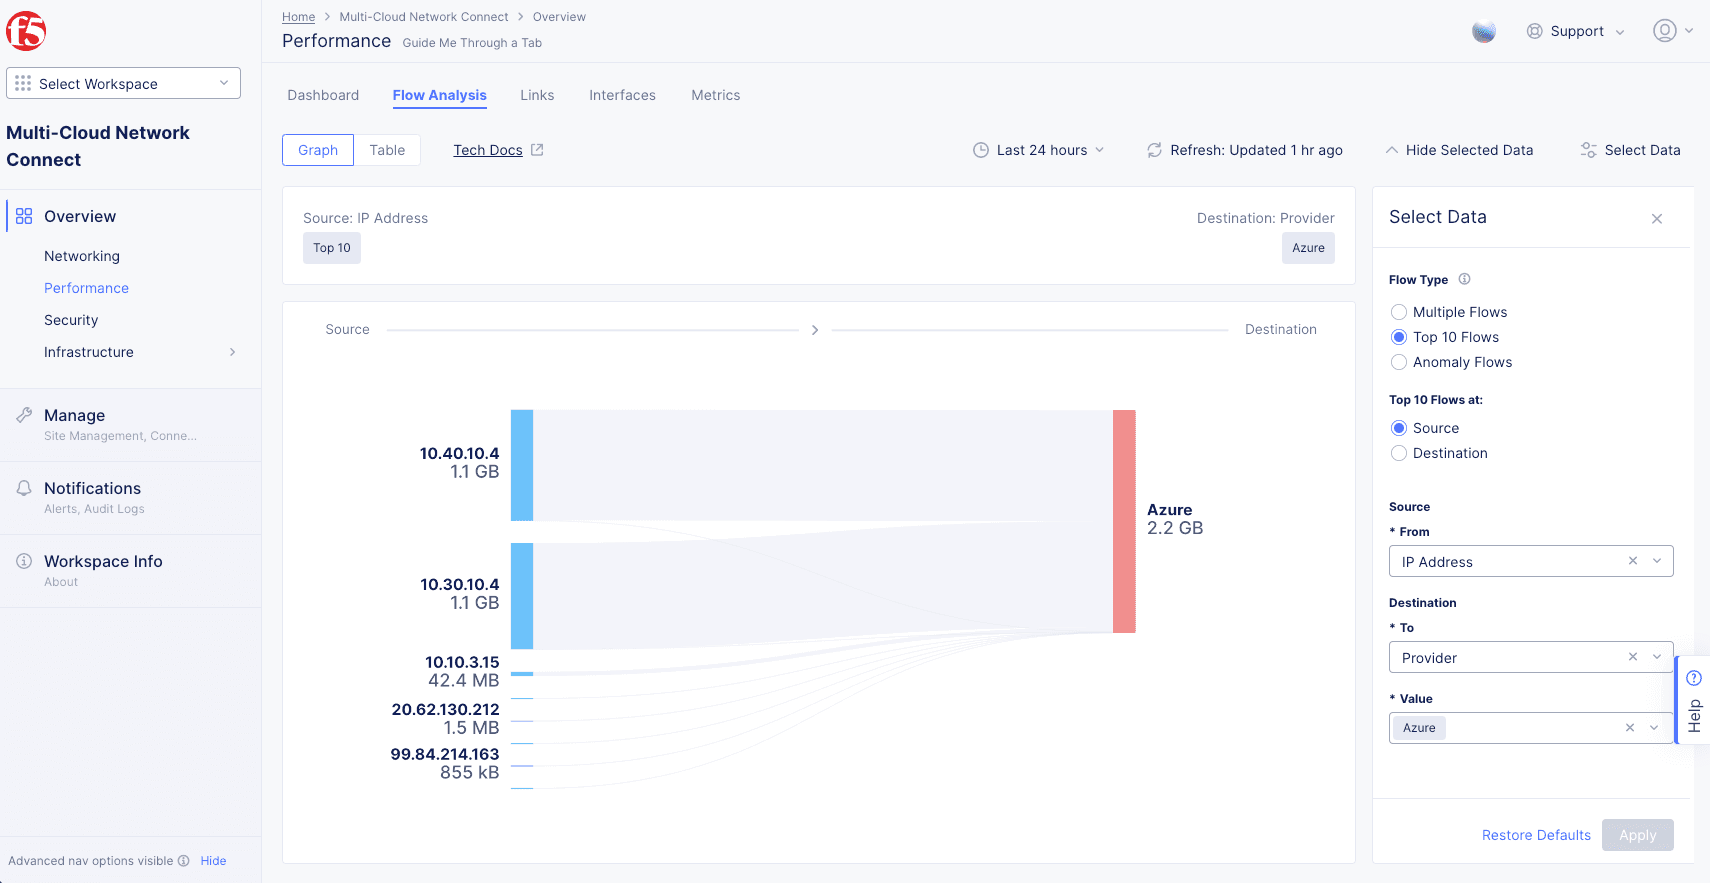Click the F5 logo icon

click(x=26, y=32)
